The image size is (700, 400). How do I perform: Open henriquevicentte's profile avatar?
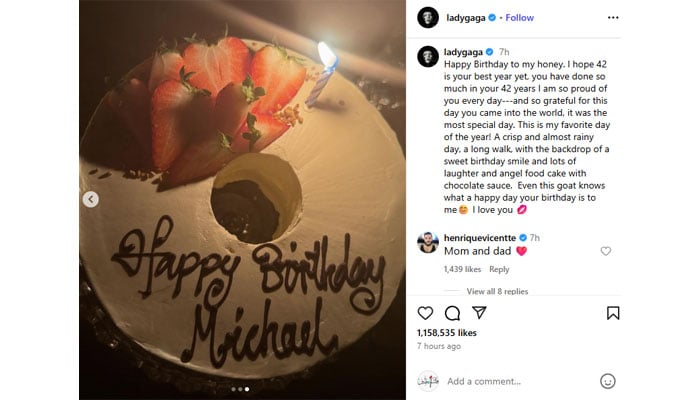click(x=427, y=242)
